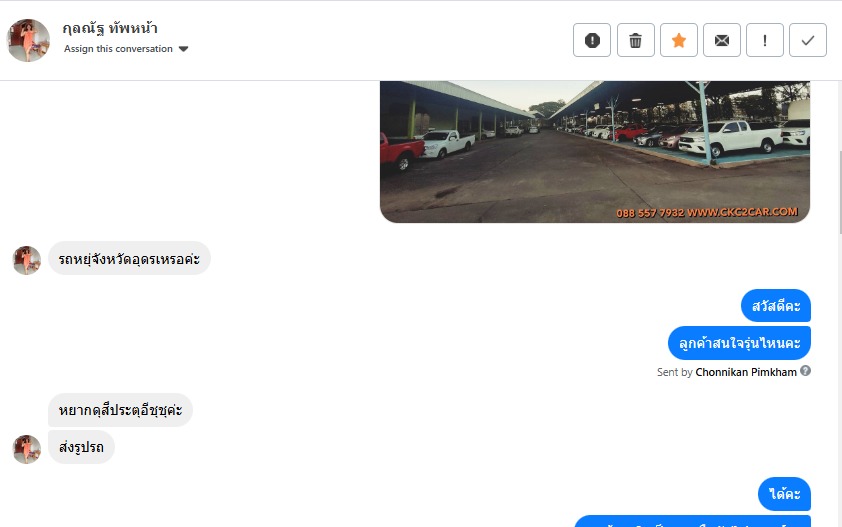This screenshot has width=842, height=527.
Task: Click the ส่งรูปรถ gray message bubble
Action: click(x=81, y=447)
